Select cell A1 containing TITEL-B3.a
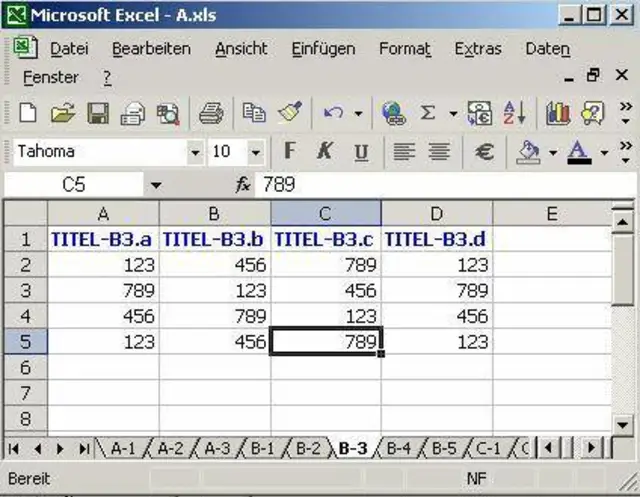The width and height of the screenshot is (640, 497). [103, 239]
